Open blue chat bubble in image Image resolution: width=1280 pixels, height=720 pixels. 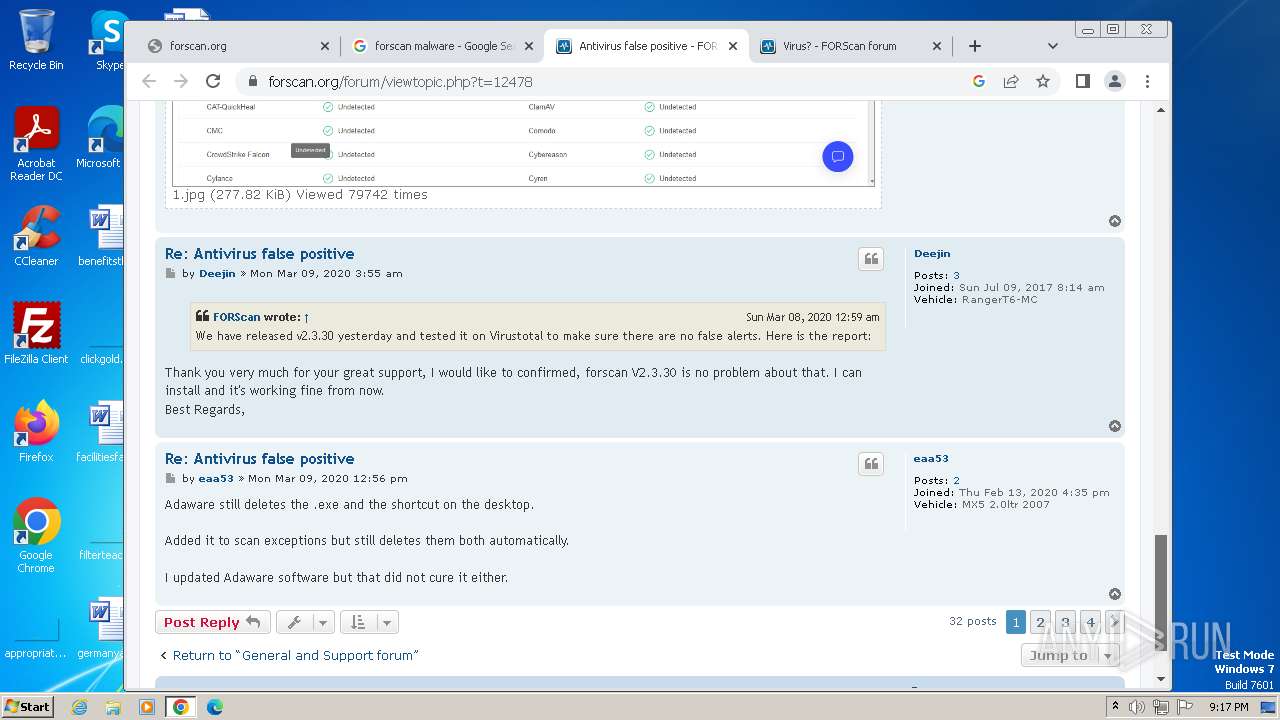[x=838, y=156]
